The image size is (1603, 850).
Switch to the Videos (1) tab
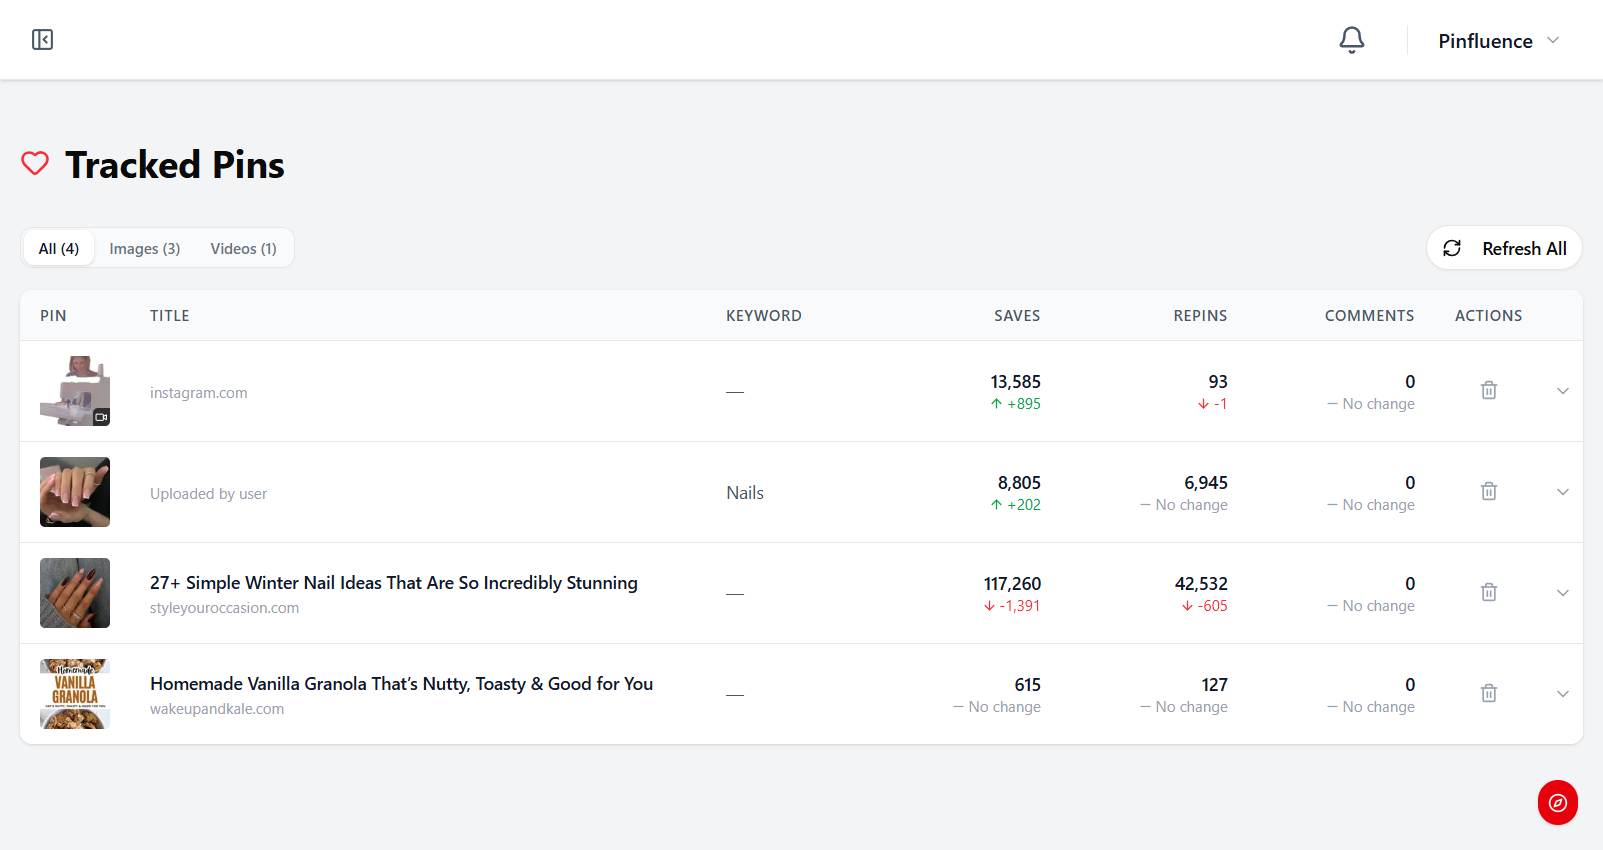(243, 248)
